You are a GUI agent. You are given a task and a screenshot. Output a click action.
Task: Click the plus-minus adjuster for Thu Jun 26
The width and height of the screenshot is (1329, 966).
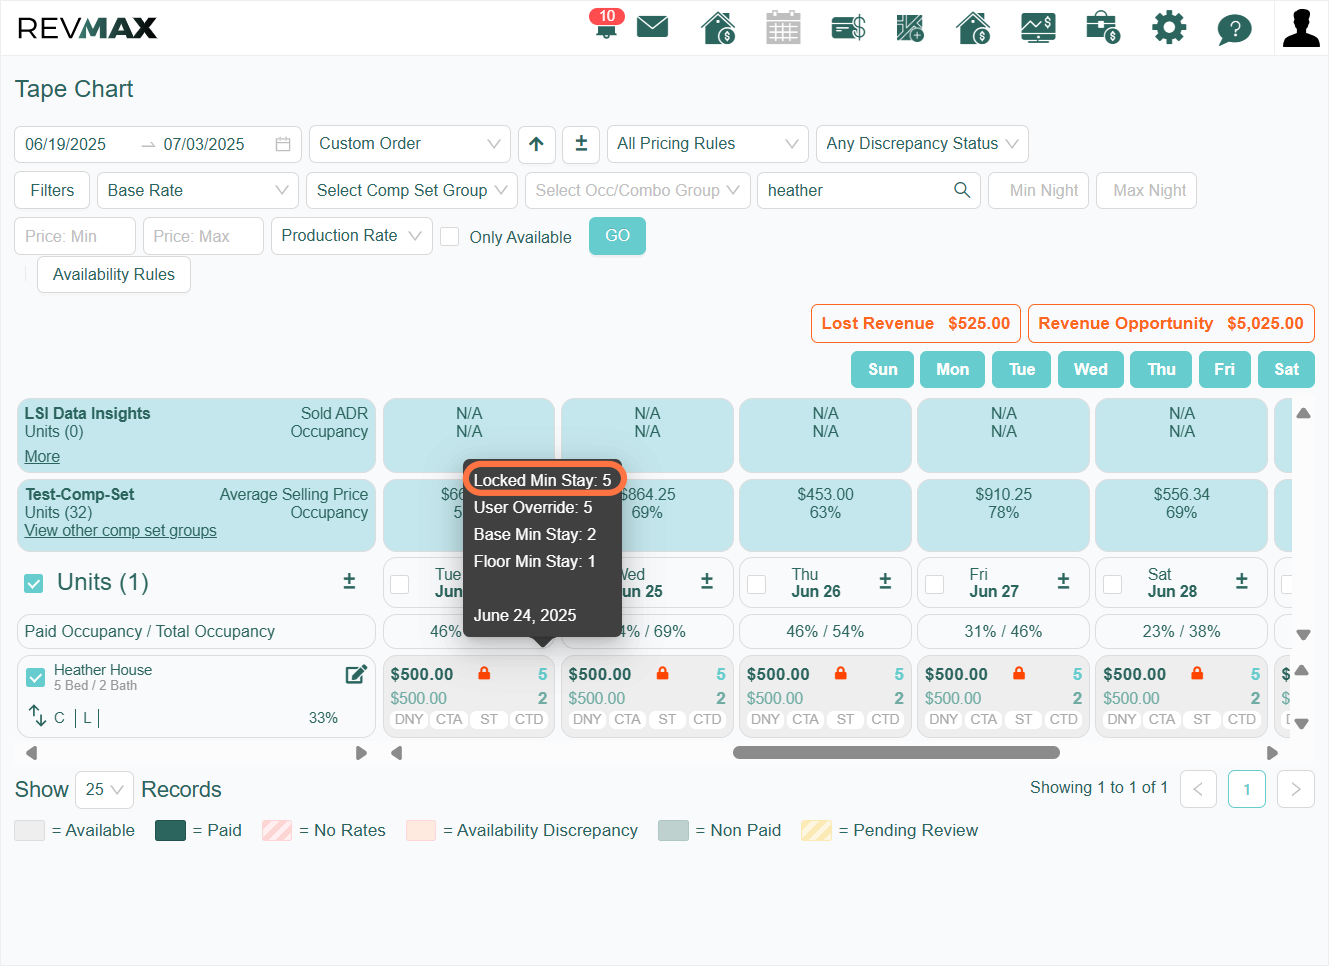pos(885,581)
